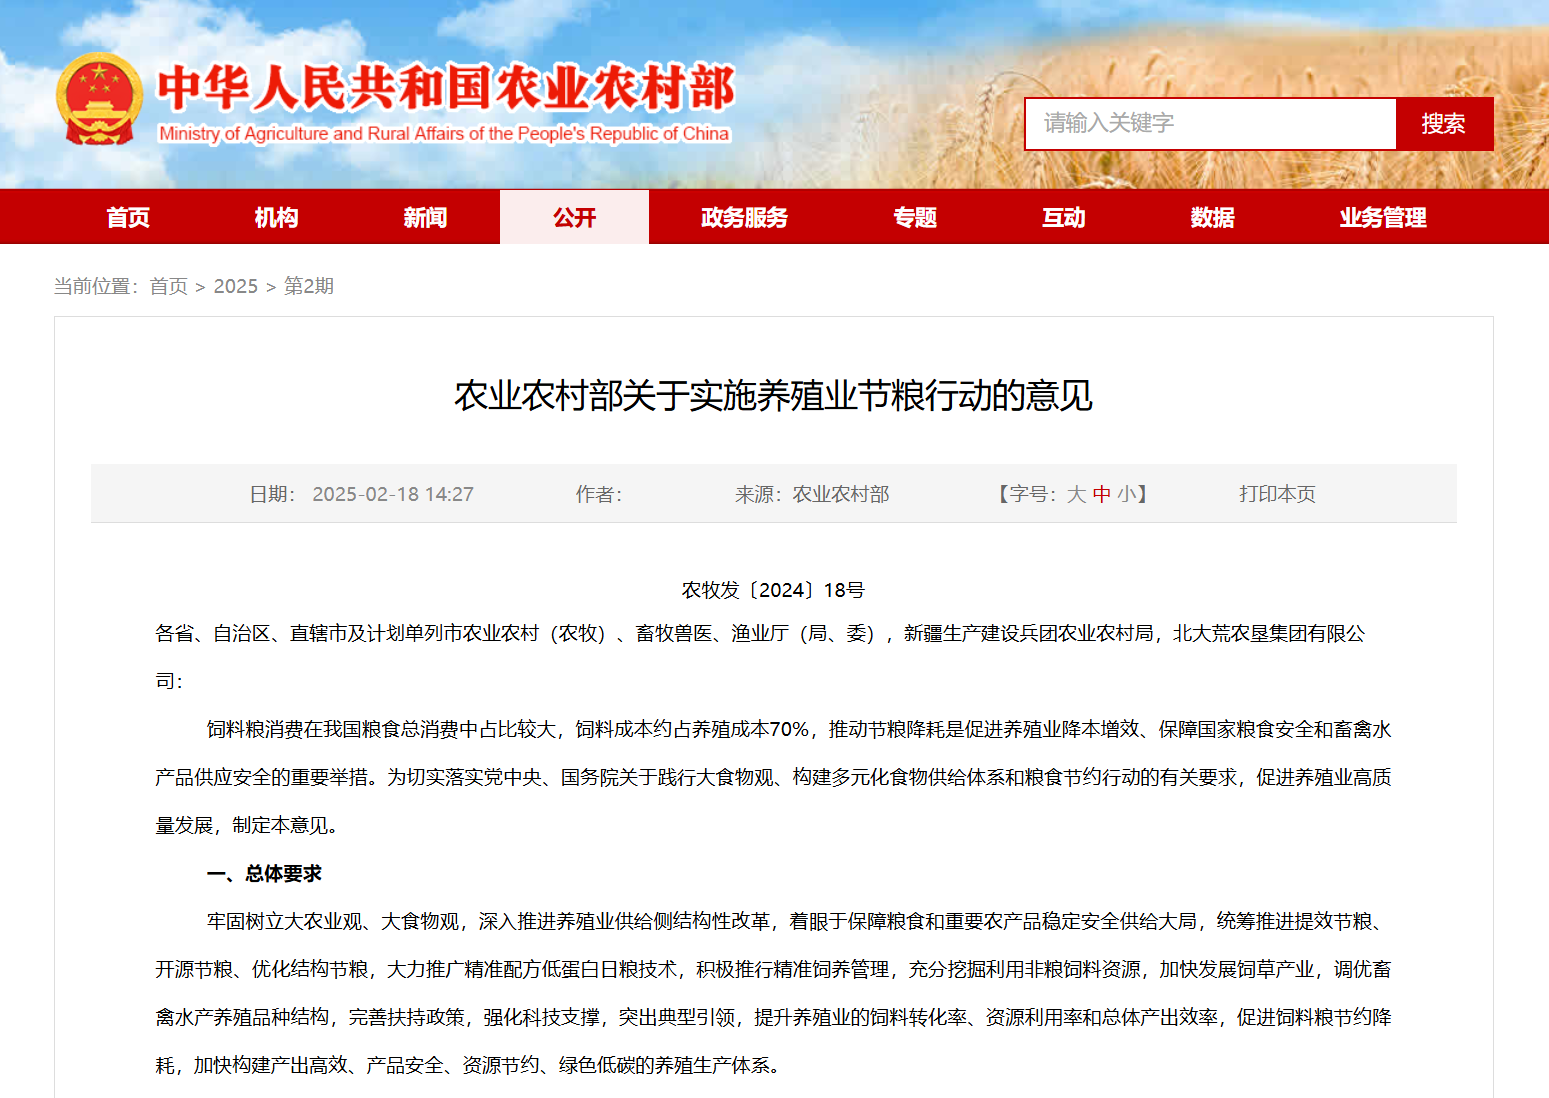Open the 政务服务 menu item
Image resolution: width=1549 pixels, height=1098 pixels.
[744, 217]
